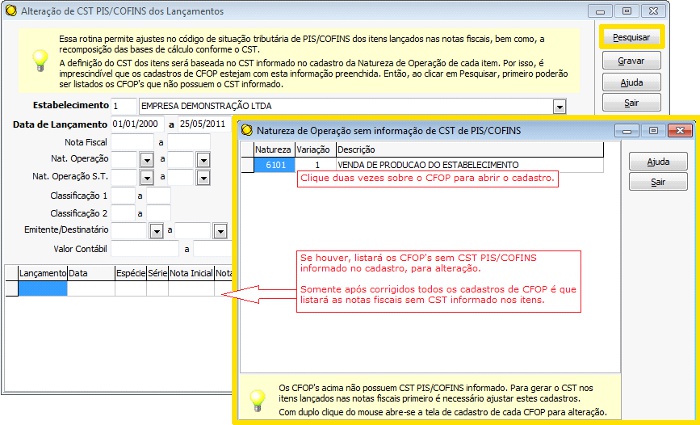Screen dimensions: 700x425
Task: Open Ajuda in the Alteração de CST window
Action: point(631,83)
